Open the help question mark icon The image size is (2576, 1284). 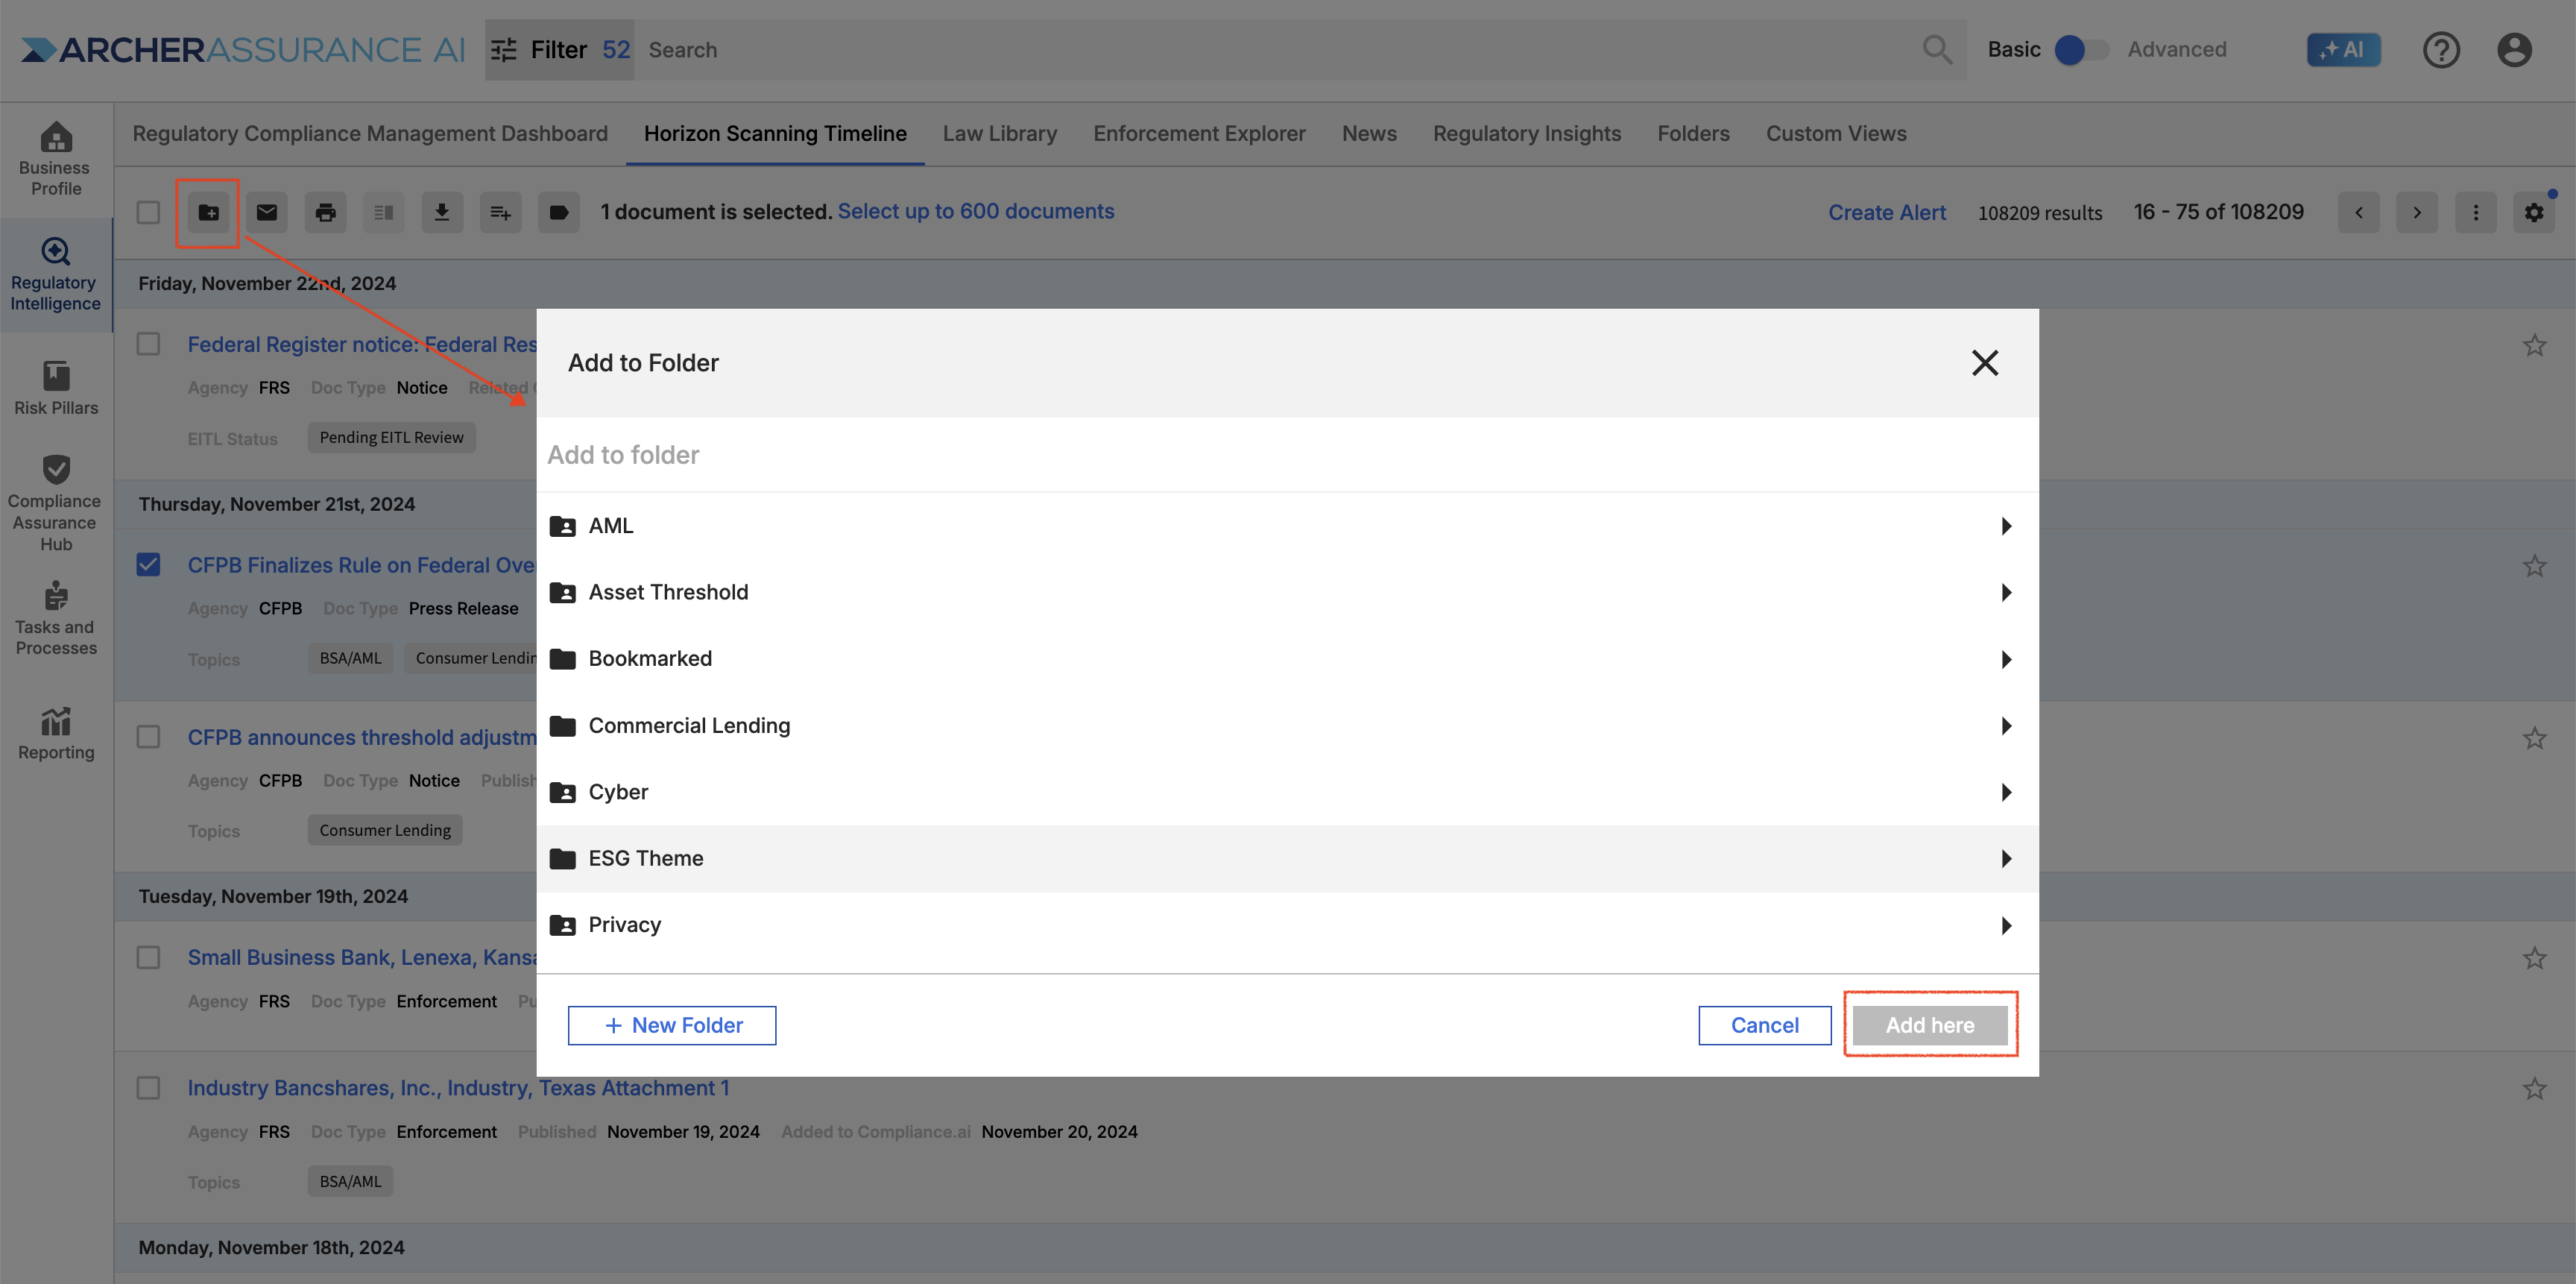tap(2441, 49)
